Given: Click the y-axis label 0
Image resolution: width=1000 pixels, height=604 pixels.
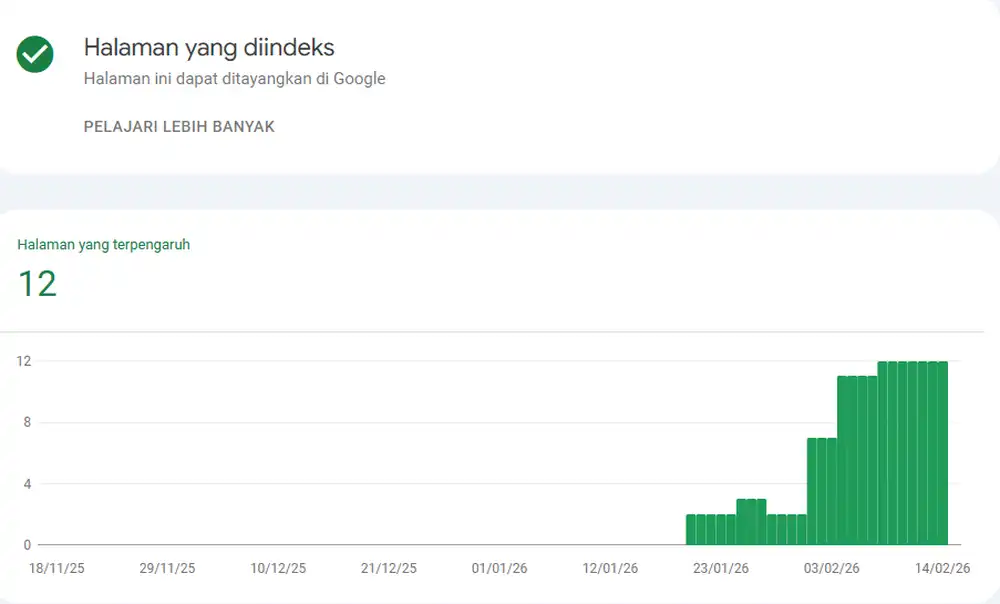Looking at the screenshot, I should pos(27,545).
